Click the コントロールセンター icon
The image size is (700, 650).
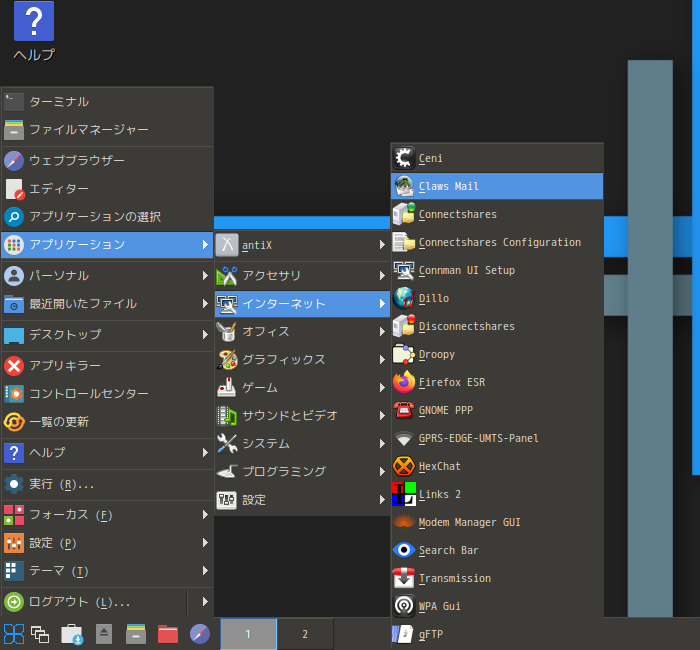point(14,394)
